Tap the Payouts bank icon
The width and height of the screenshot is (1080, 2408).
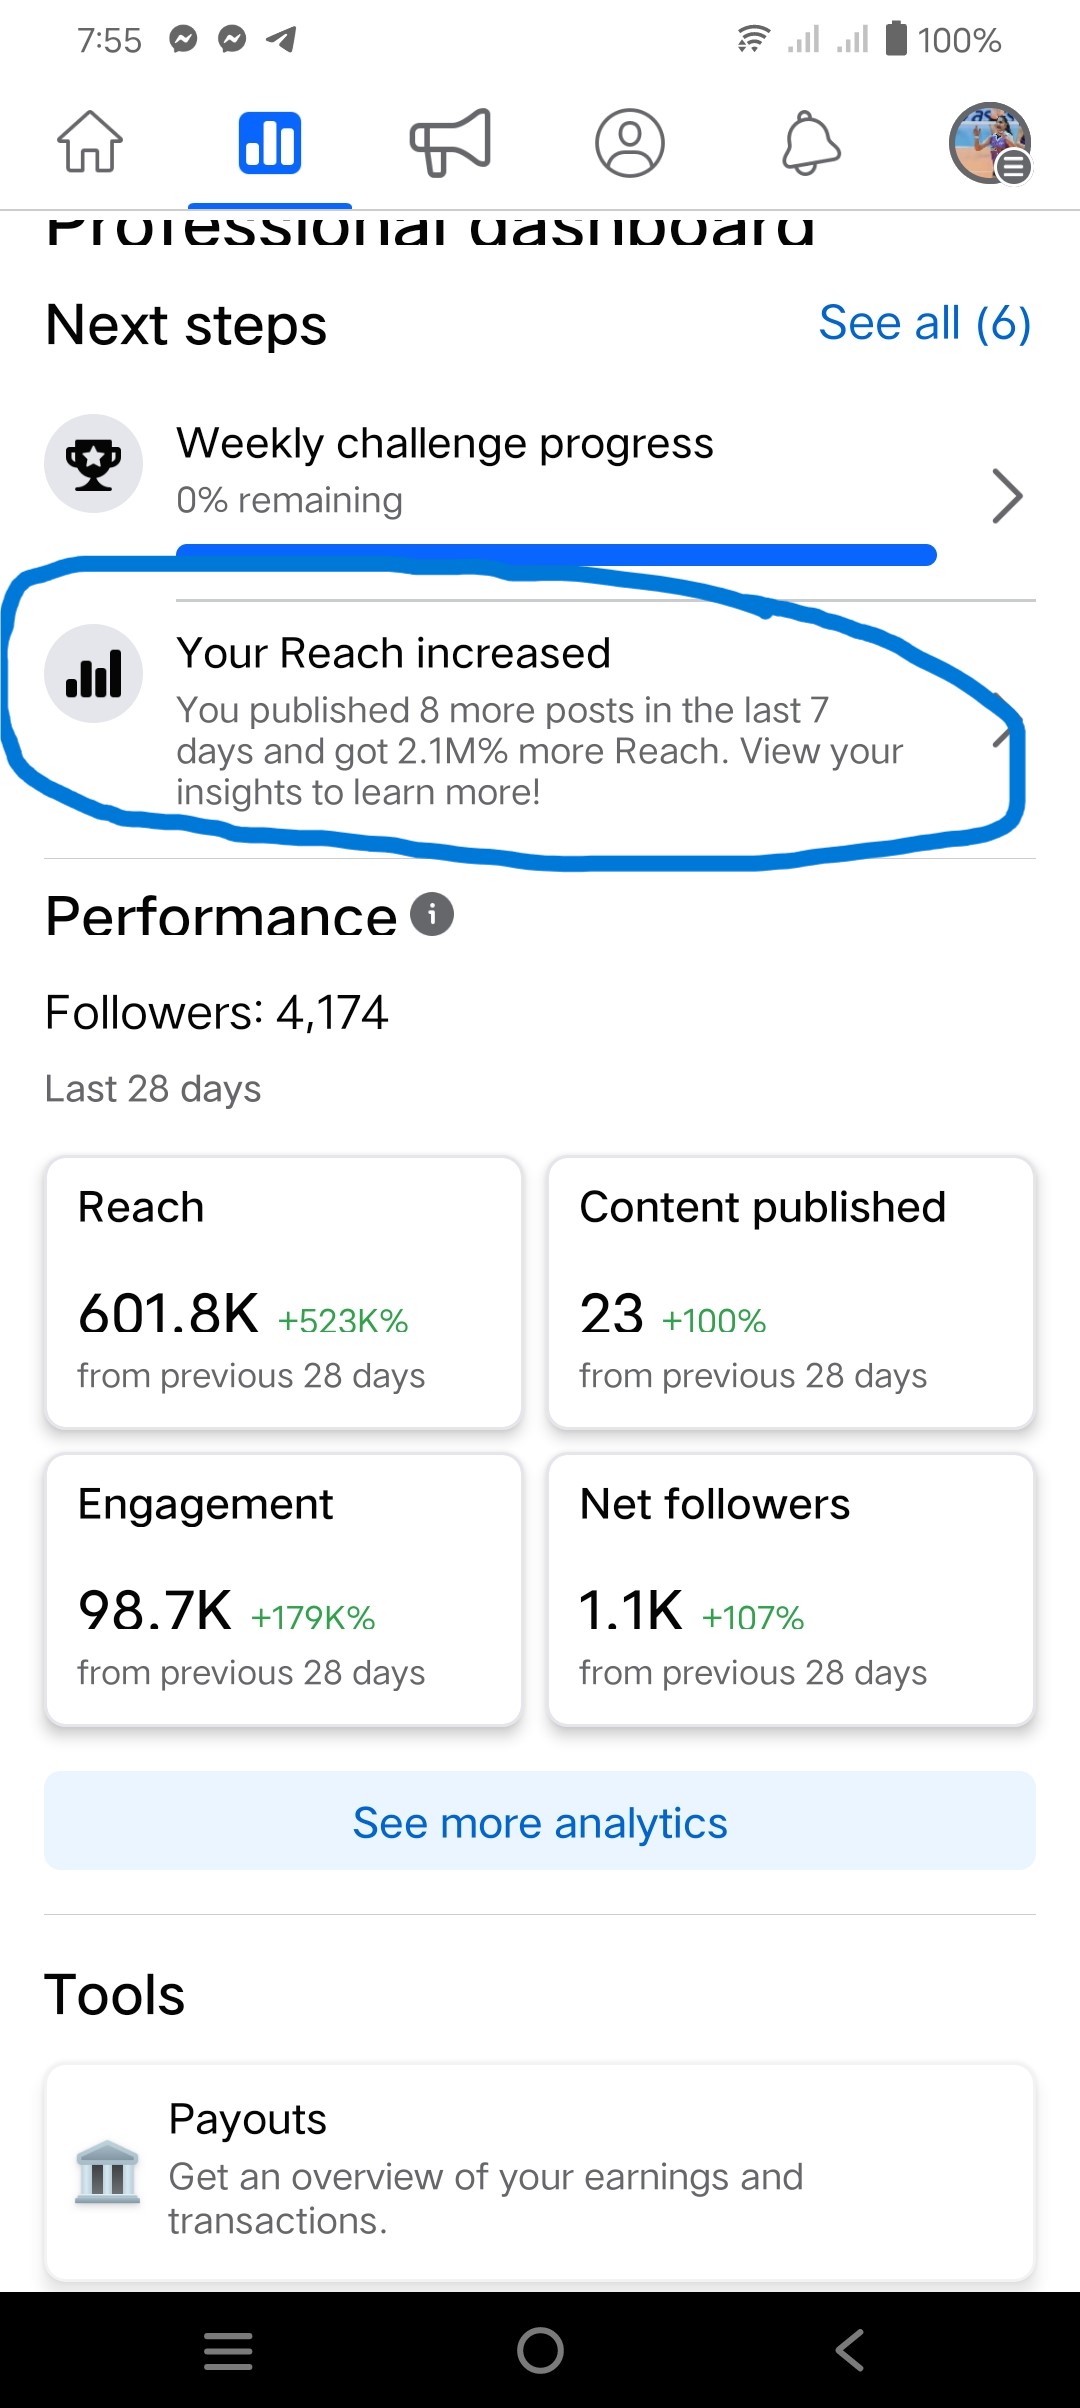tap(107, 2172)
